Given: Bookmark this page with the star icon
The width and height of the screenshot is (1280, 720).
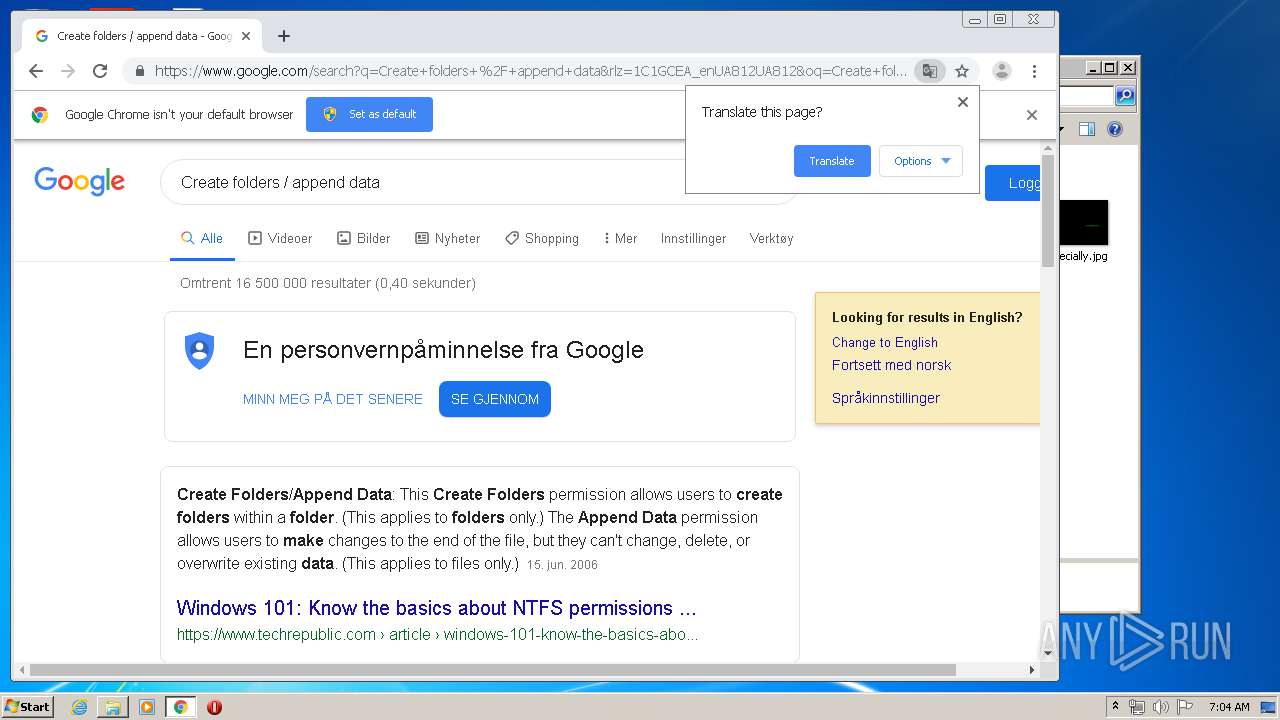Looking at the screenshot, I should pos(962,71).
